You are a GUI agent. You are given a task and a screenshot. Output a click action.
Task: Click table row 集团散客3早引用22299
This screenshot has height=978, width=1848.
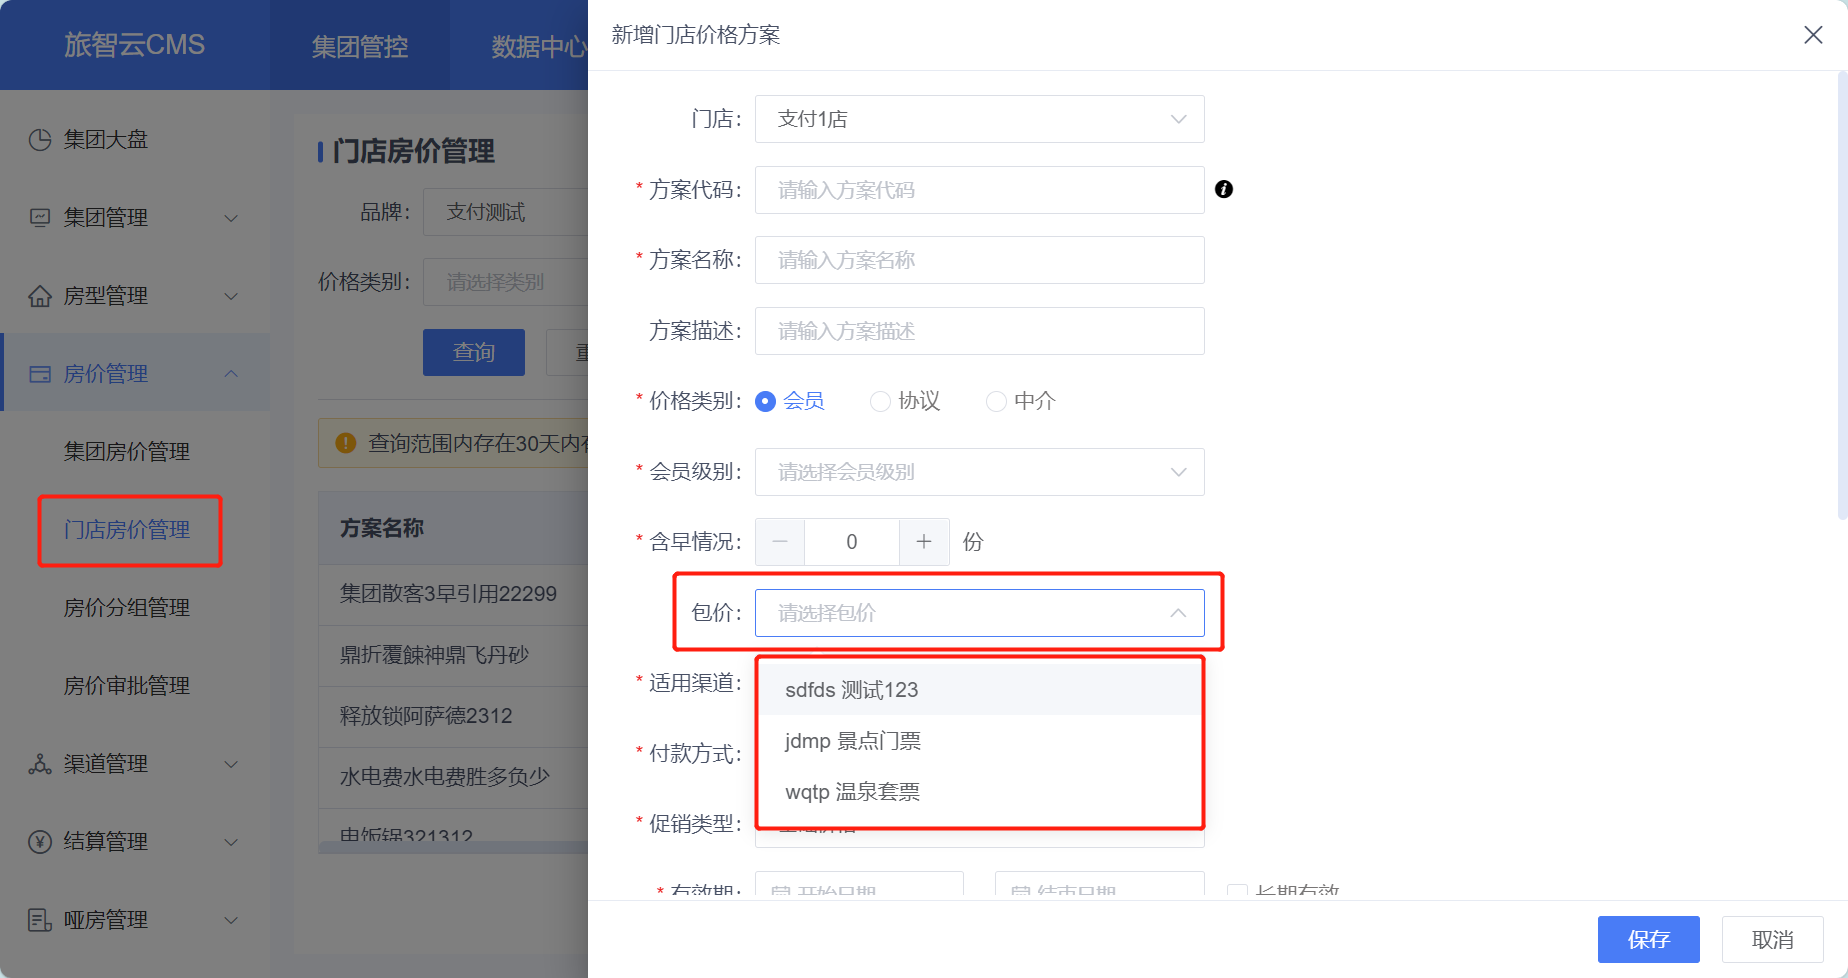click(x=453, y=594)
